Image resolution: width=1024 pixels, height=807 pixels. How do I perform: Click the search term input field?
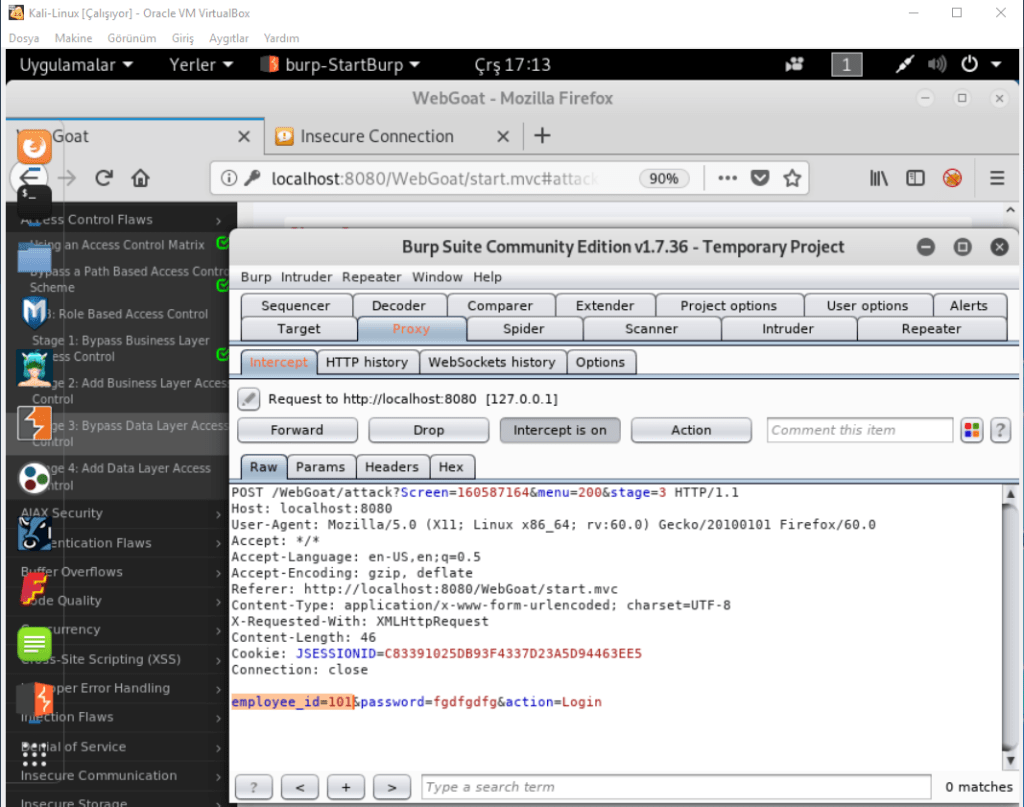tap(675, 787)
